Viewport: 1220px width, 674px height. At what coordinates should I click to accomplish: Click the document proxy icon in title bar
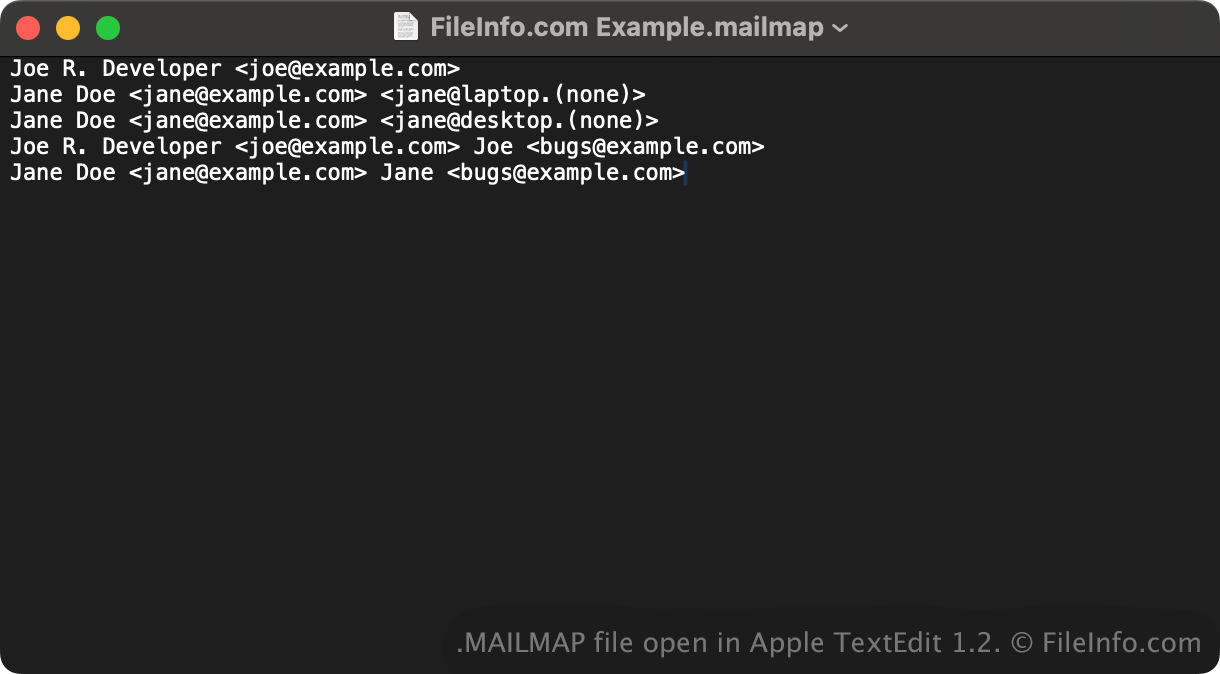tap(405, 27)
